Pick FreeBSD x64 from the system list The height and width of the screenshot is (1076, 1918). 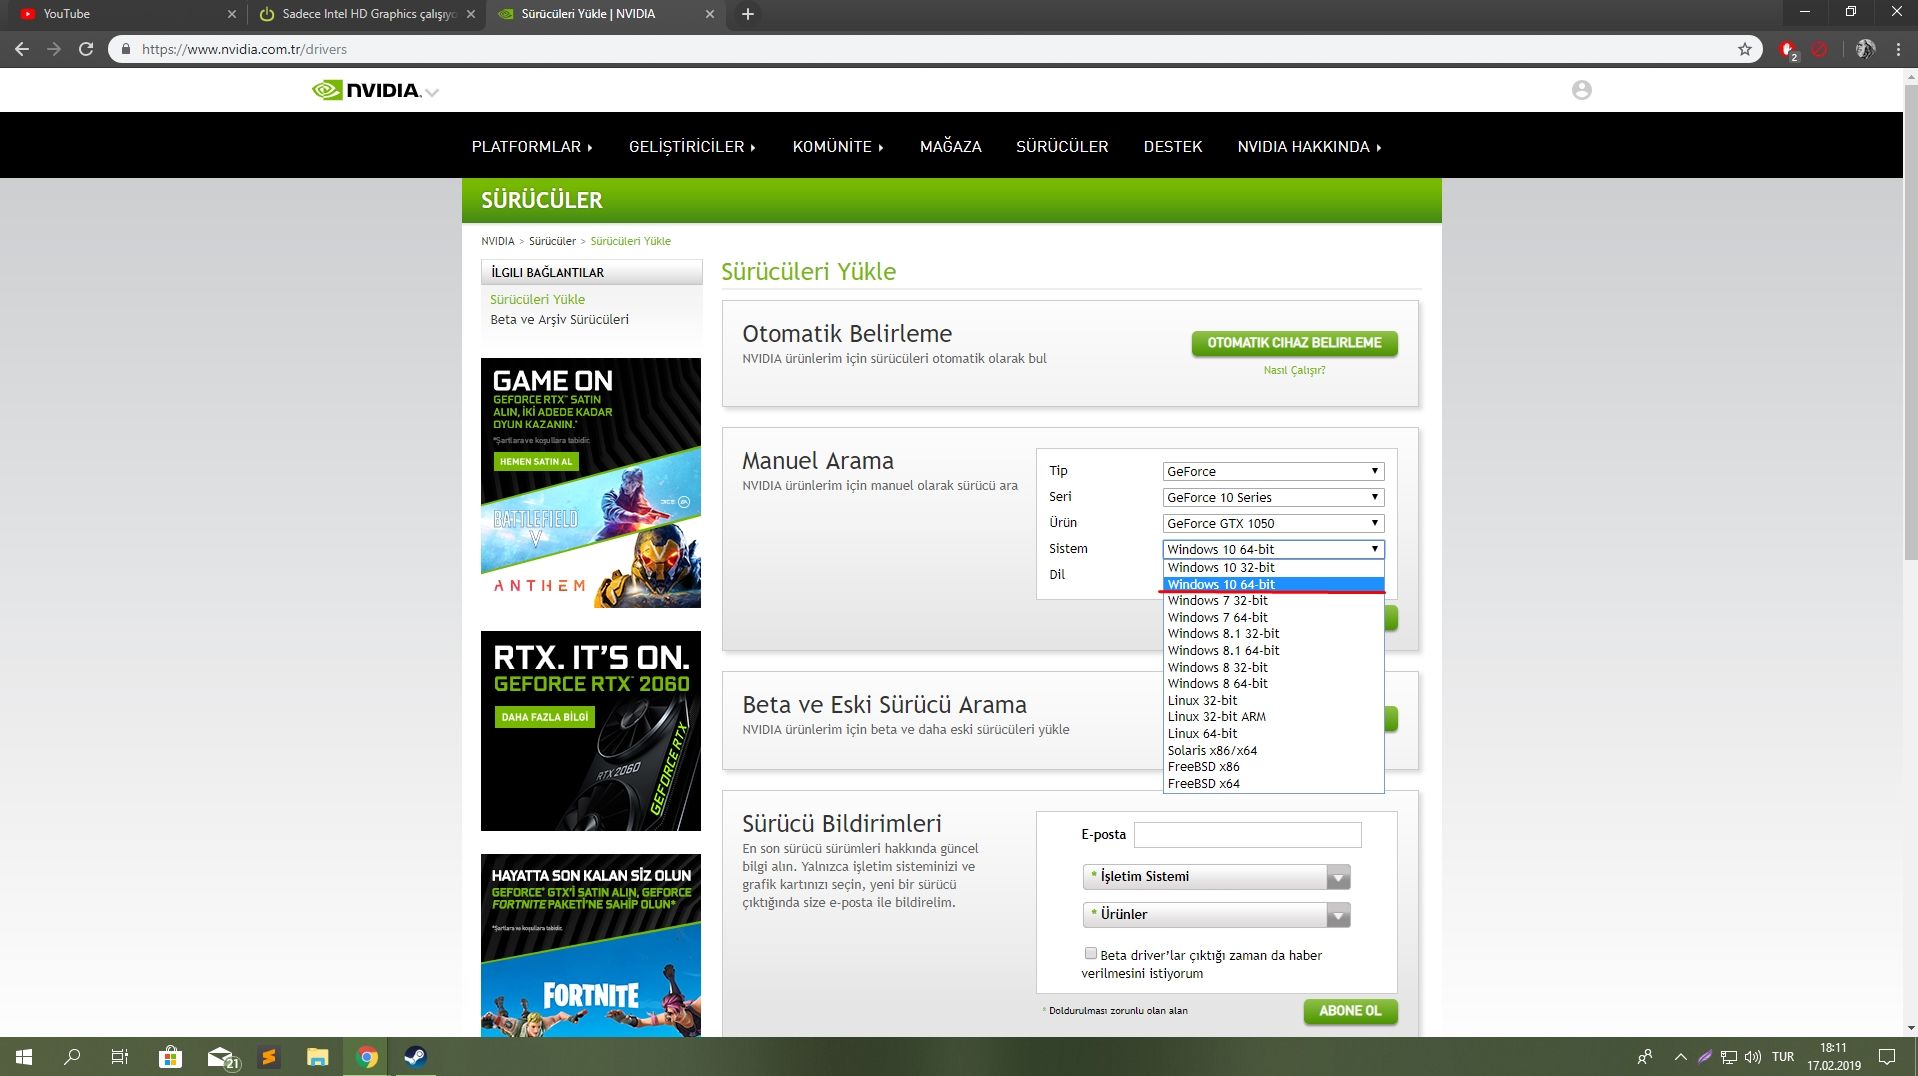click(x=1273, y=783)
